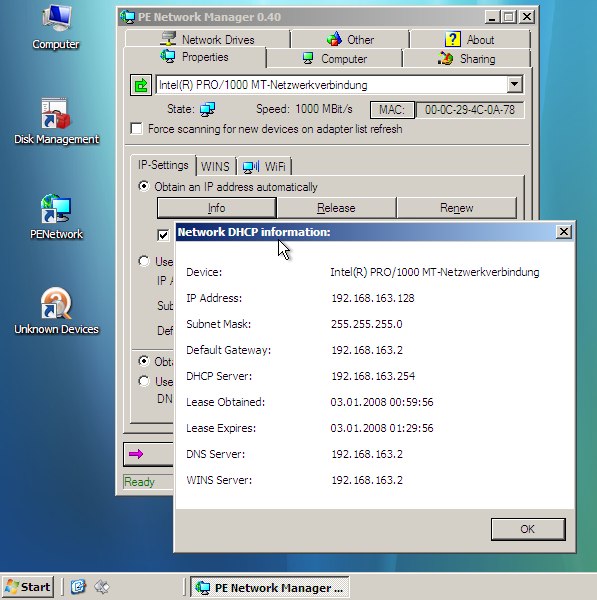Screen dimensions: 597x600
Task: Select the 'Obt' DNS automatically radio button
Action: click(144, 361)
